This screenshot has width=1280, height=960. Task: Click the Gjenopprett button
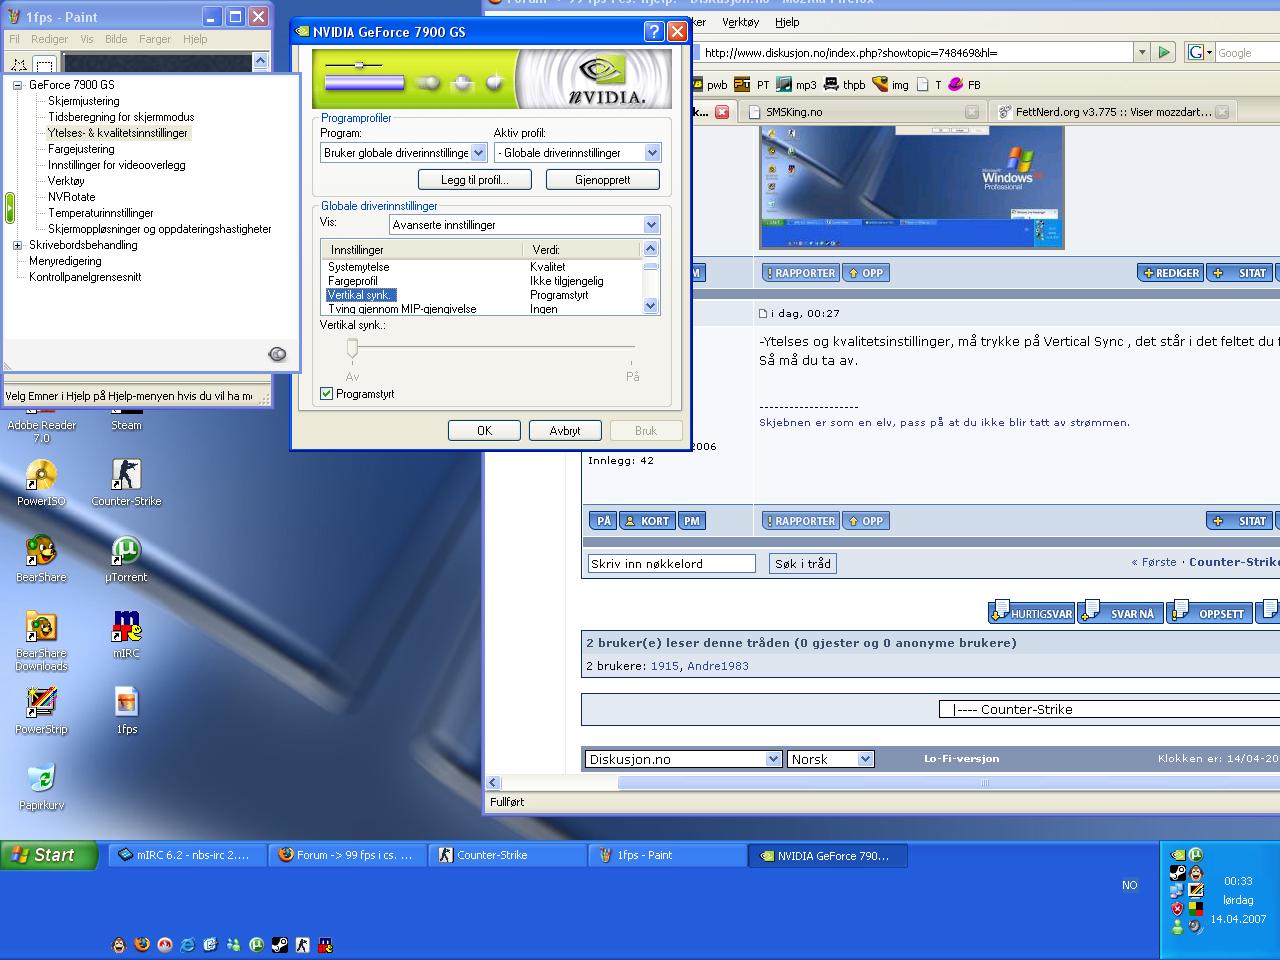click(602, 180)
